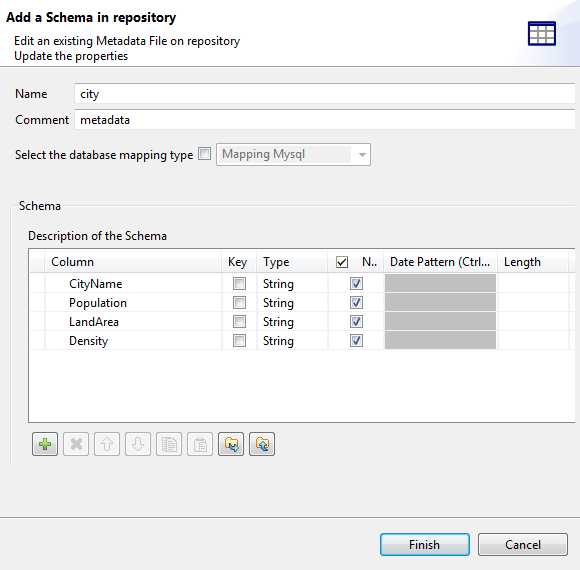The width and height of the screenshot is (580, 570).
Task: Click the Length cell of CityName row
Action: tap(533, 284)
